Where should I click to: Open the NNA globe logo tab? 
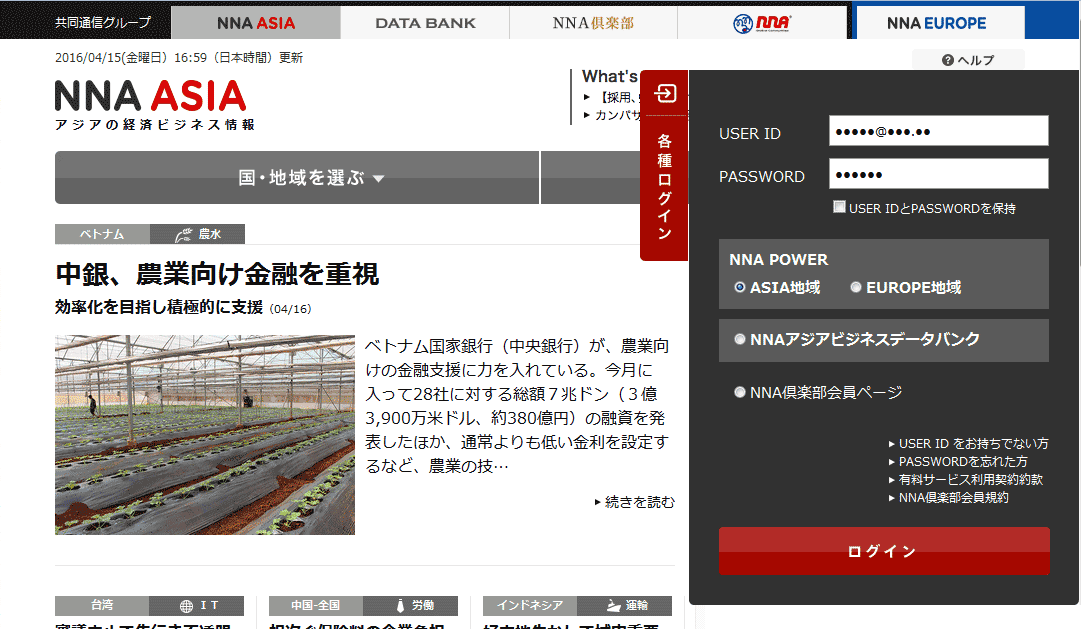click(x=762, y=23)
